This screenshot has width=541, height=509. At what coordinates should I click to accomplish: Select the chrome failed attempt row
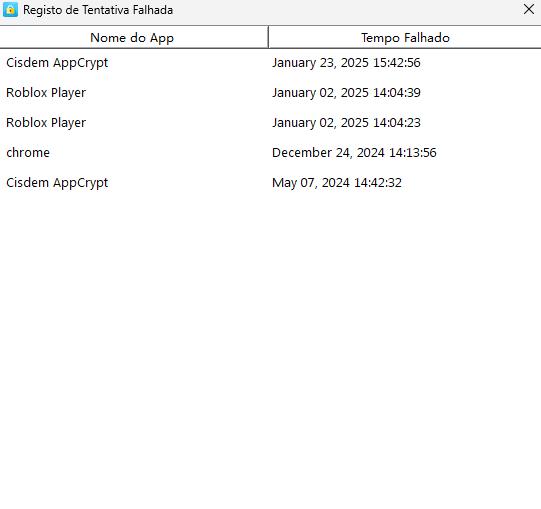click(x=270, y=153)
